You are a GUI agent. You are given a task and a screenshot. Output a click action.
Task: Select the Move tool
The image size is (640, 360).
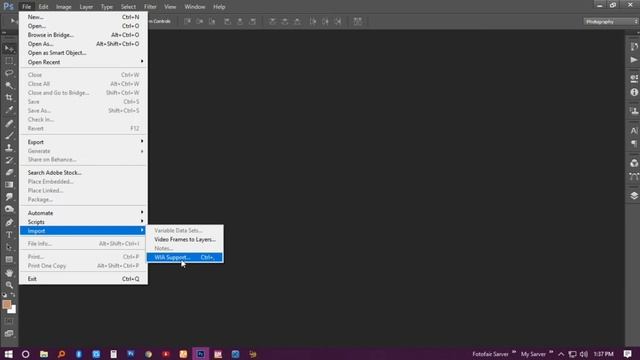coord(9,49)
